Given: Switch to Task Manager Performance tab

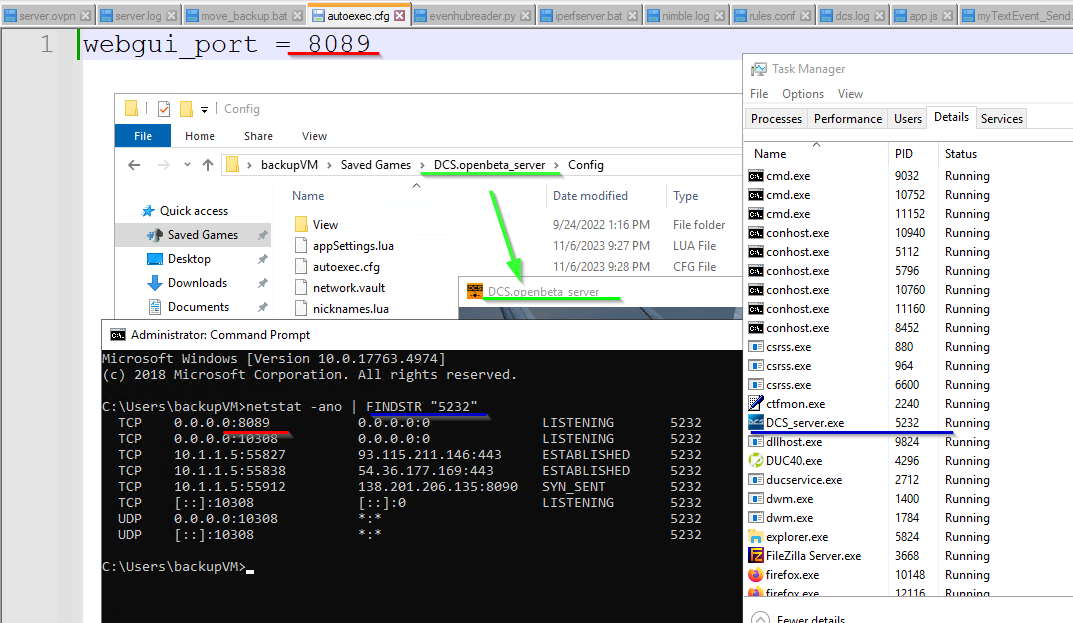Looking at the screenshot, I should coord(848,118).
